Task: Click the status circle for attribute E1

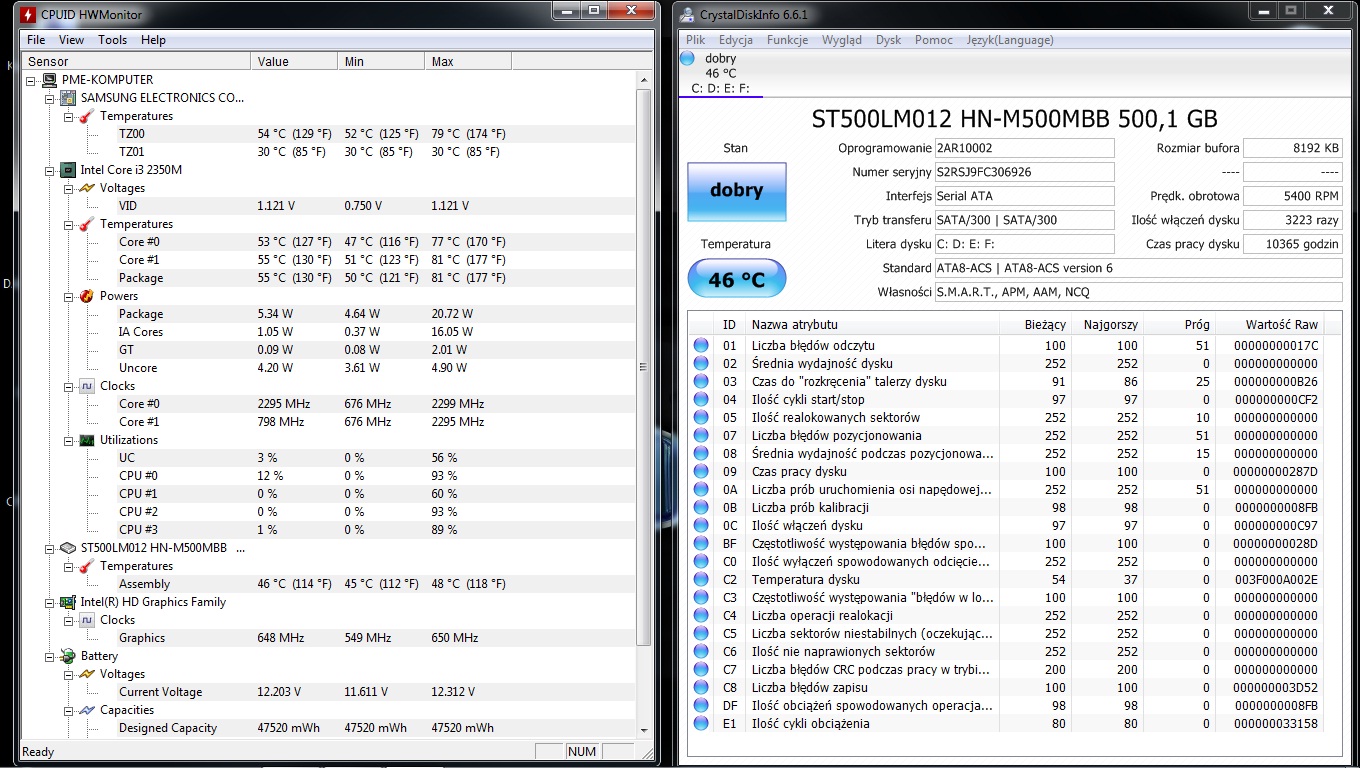Action: point(701,723)
